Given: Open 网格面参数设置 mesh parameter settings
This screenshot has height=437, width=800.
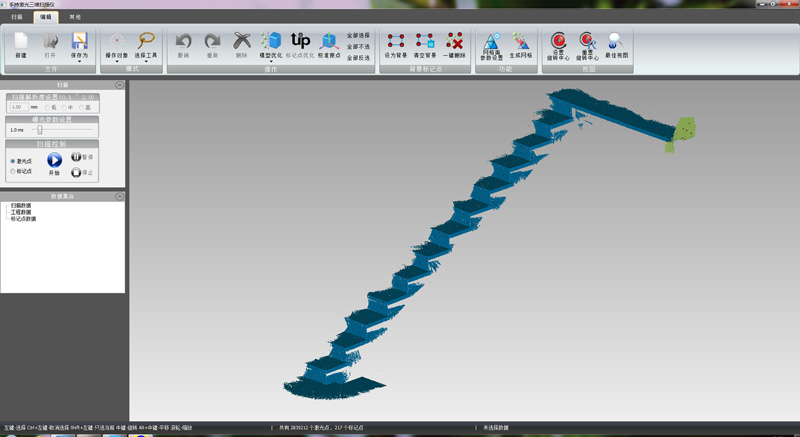Looking at the screenshot, I should click(492, 44).
